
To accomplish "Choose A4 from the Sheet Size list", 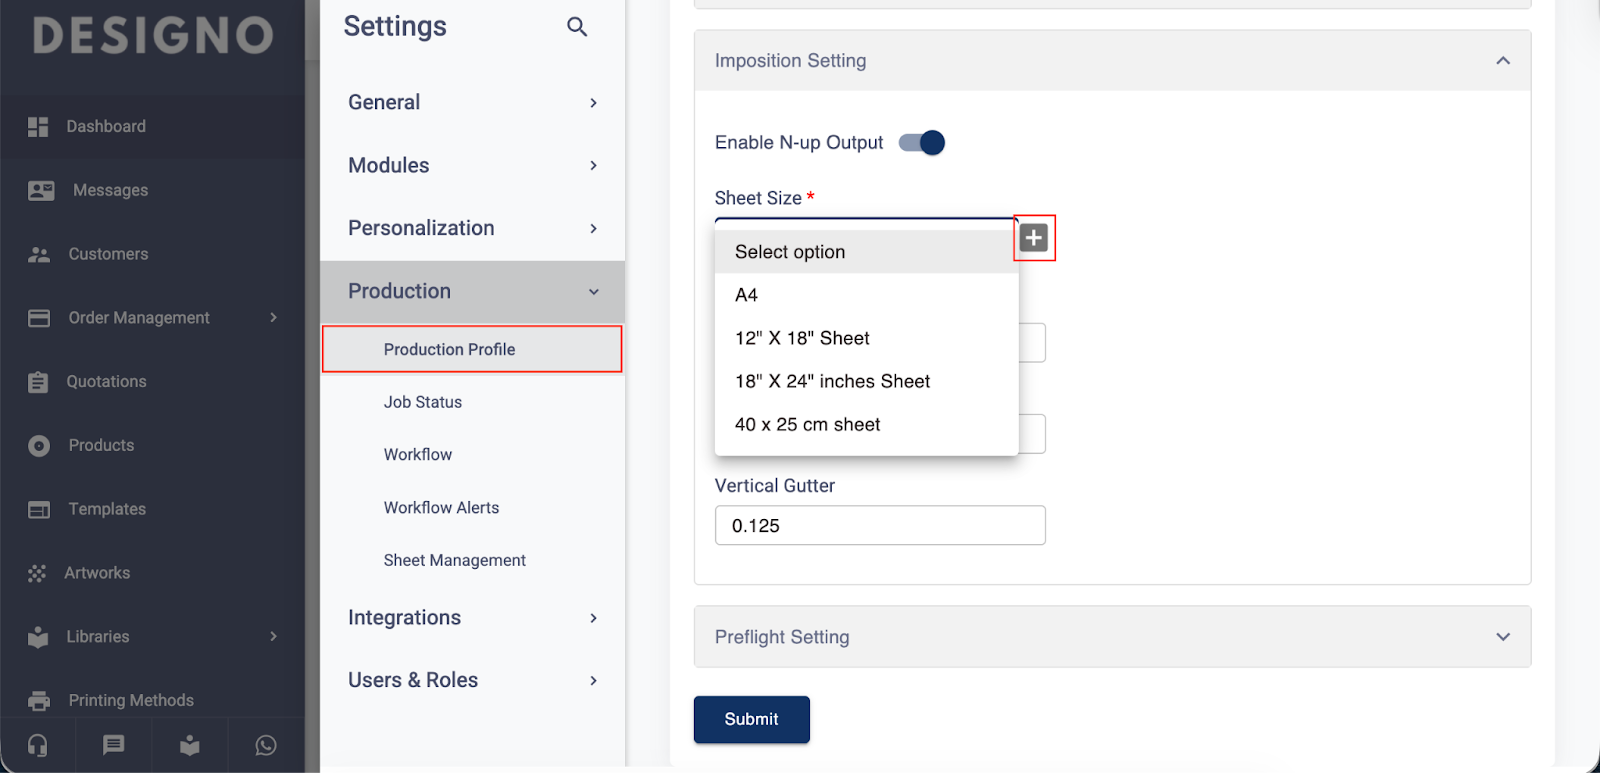I will click(x=747, y=295).
